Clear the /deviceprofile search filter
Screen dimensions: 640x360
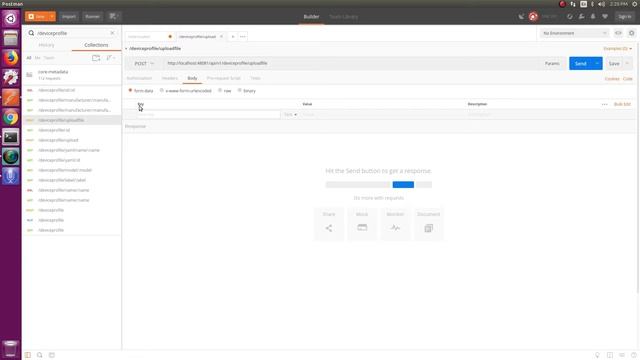(x=112, y=33)
